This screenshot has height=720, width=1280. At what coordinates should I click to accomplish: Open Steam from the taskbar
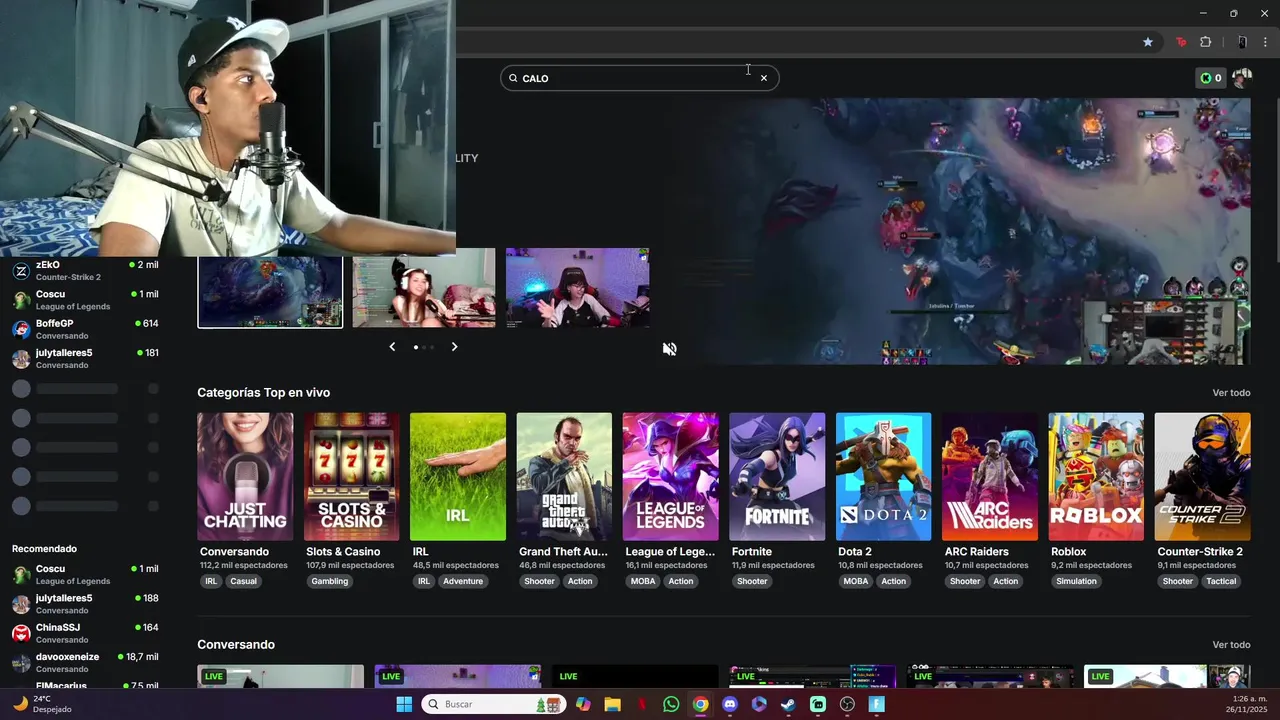[789, 704]
